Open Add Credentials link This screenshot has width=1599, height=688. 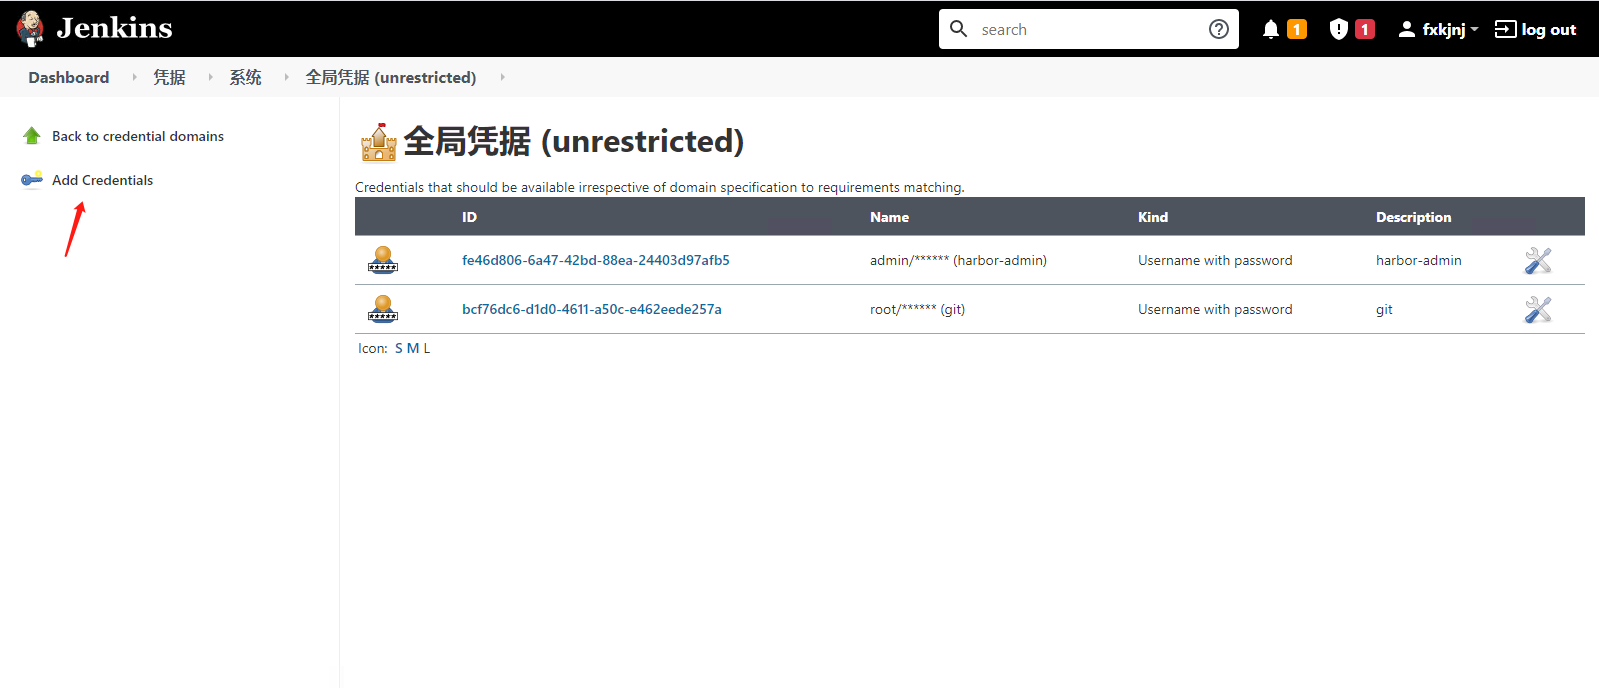click(102, 180)
